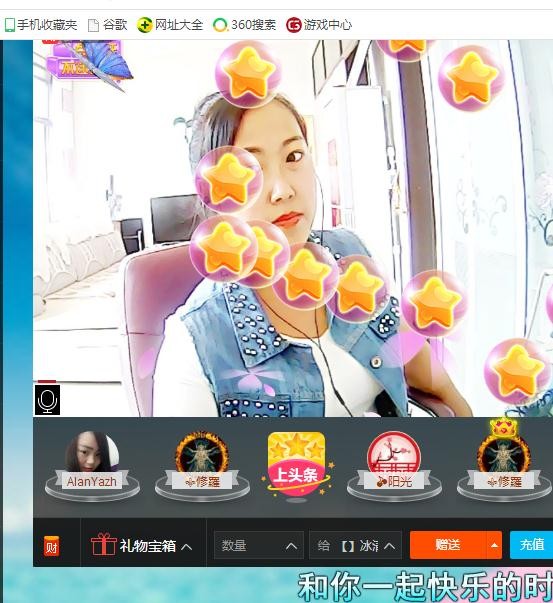553x603 pixels.
Task: Open the 手机收藏夹 bookmark
Action: 41,25
